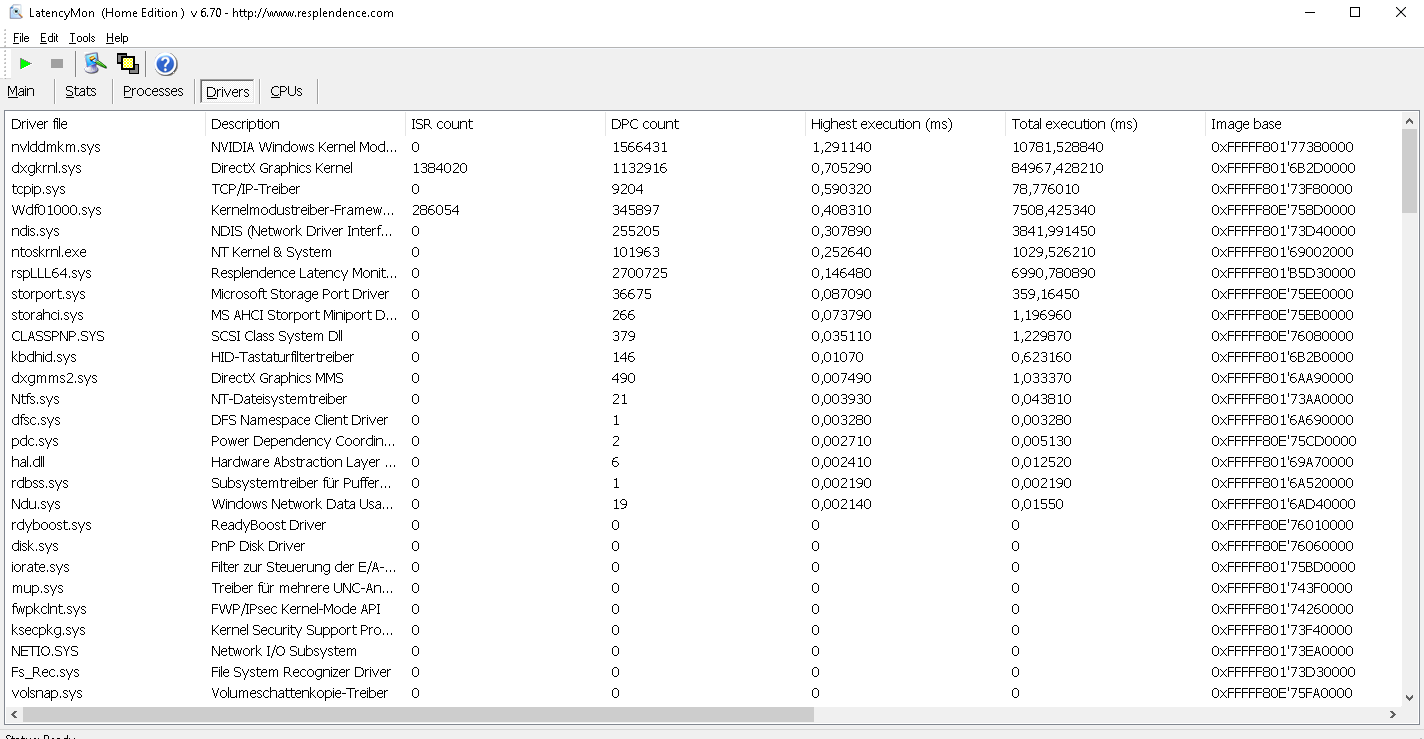Select the tcpip.sys driver row
Image resolution: width=1424 pixels, height=739 pixels.
pyautogui.click(x=703, y=189)
